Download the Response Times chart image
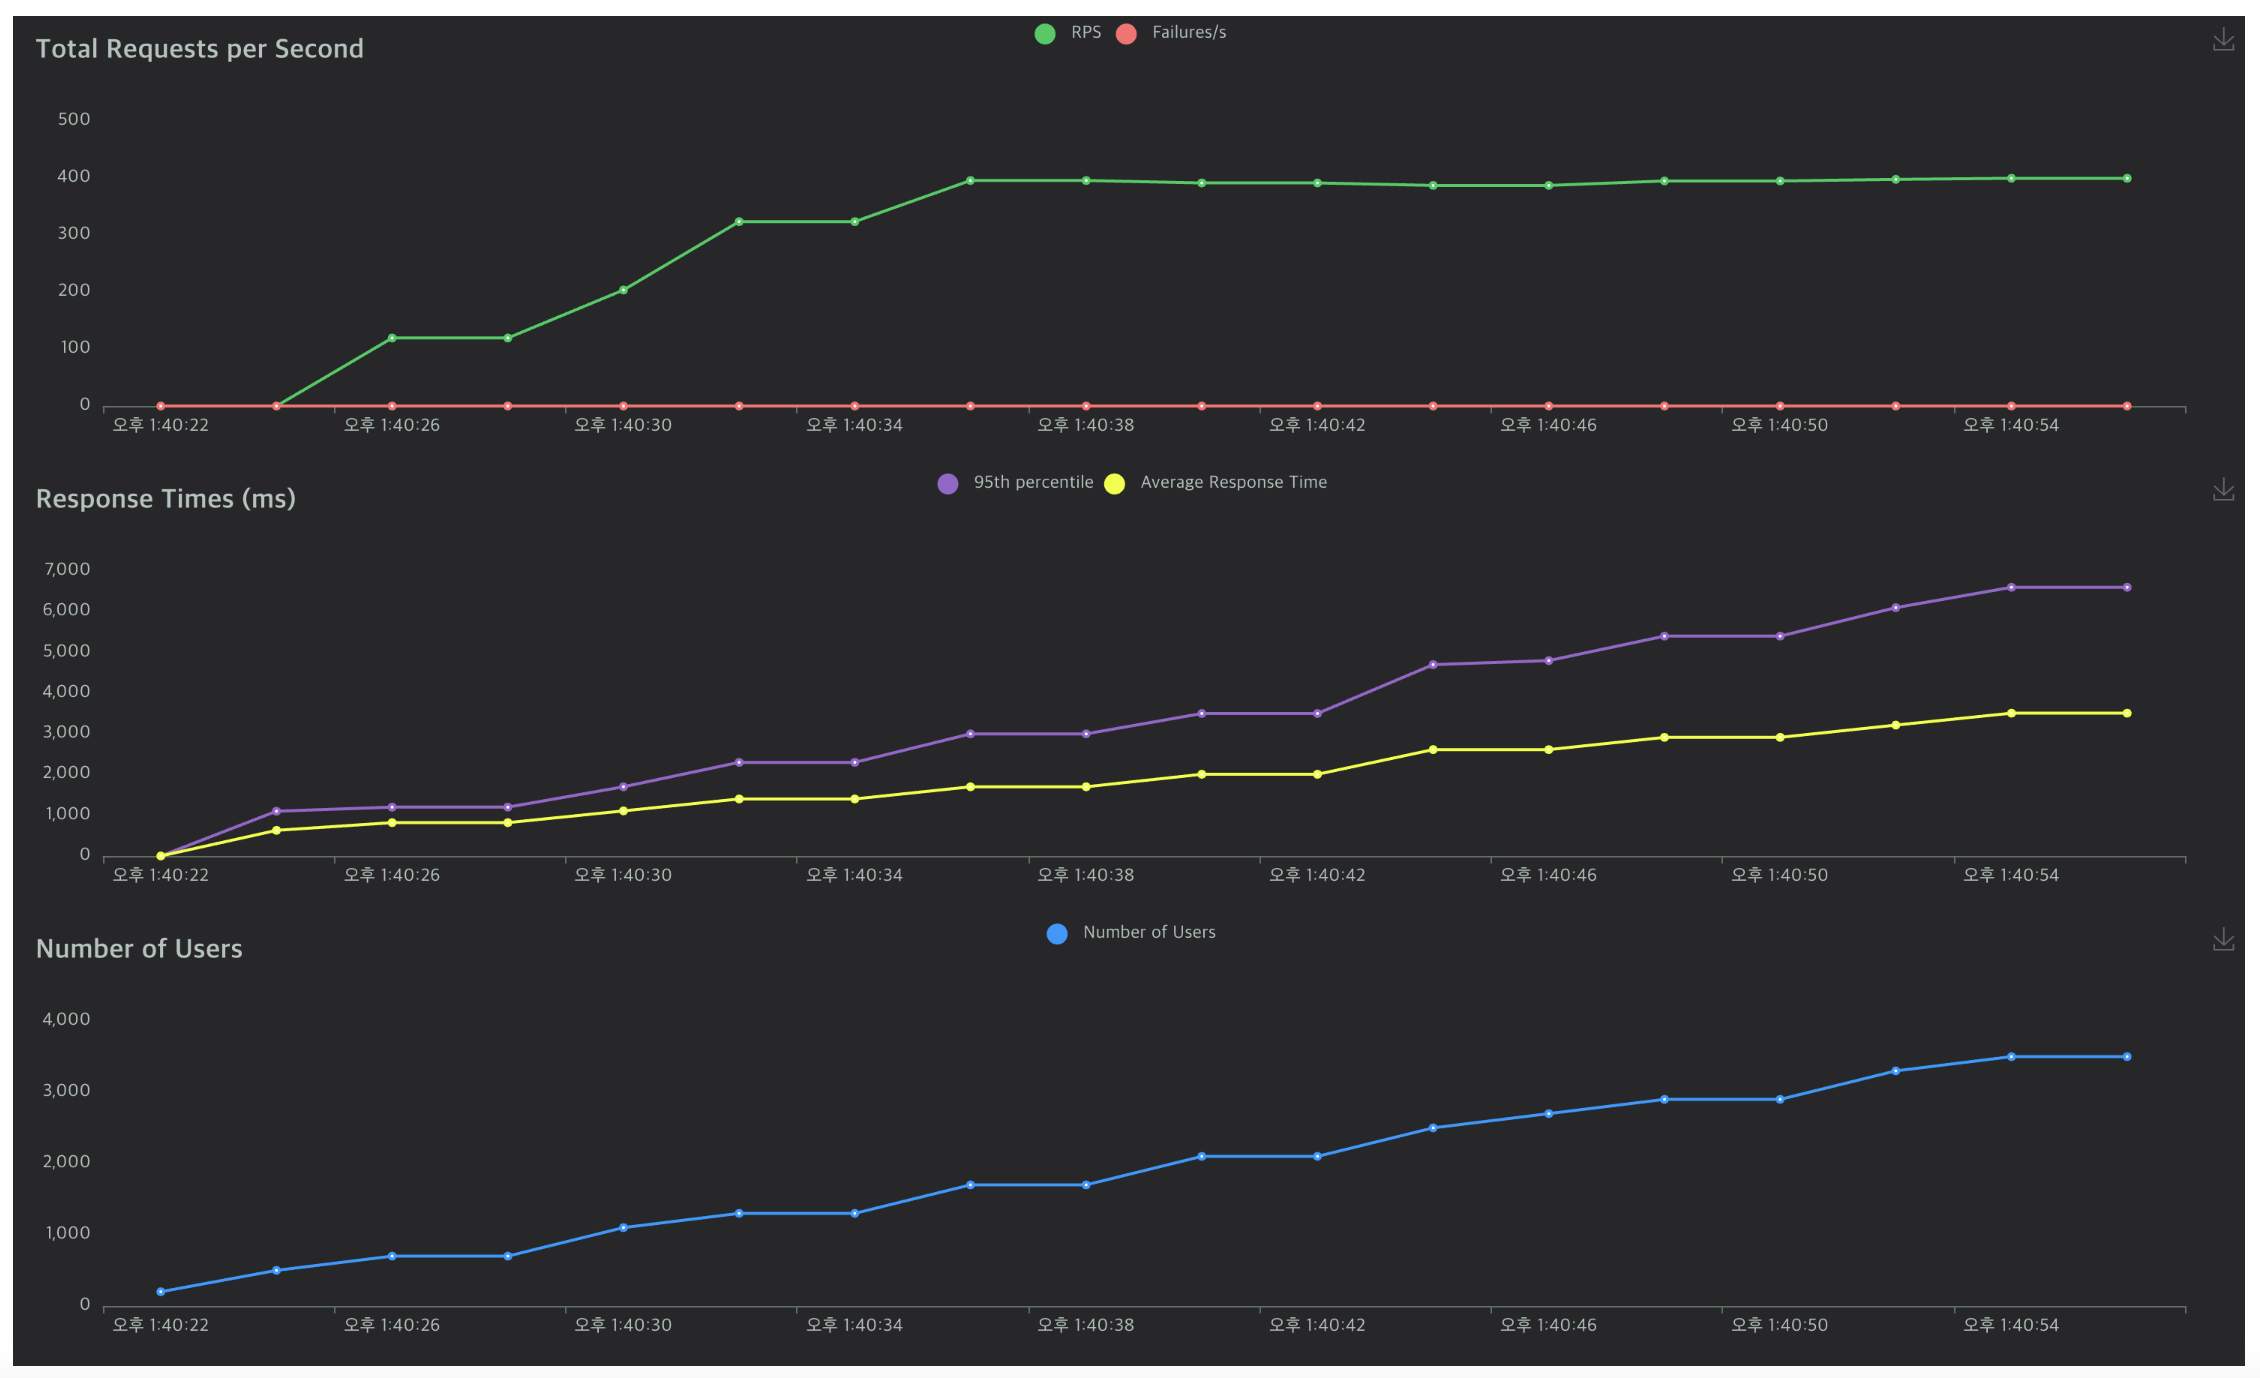The height and width of the screenshot is (1378, 2260). click(x=2222, y=489)
